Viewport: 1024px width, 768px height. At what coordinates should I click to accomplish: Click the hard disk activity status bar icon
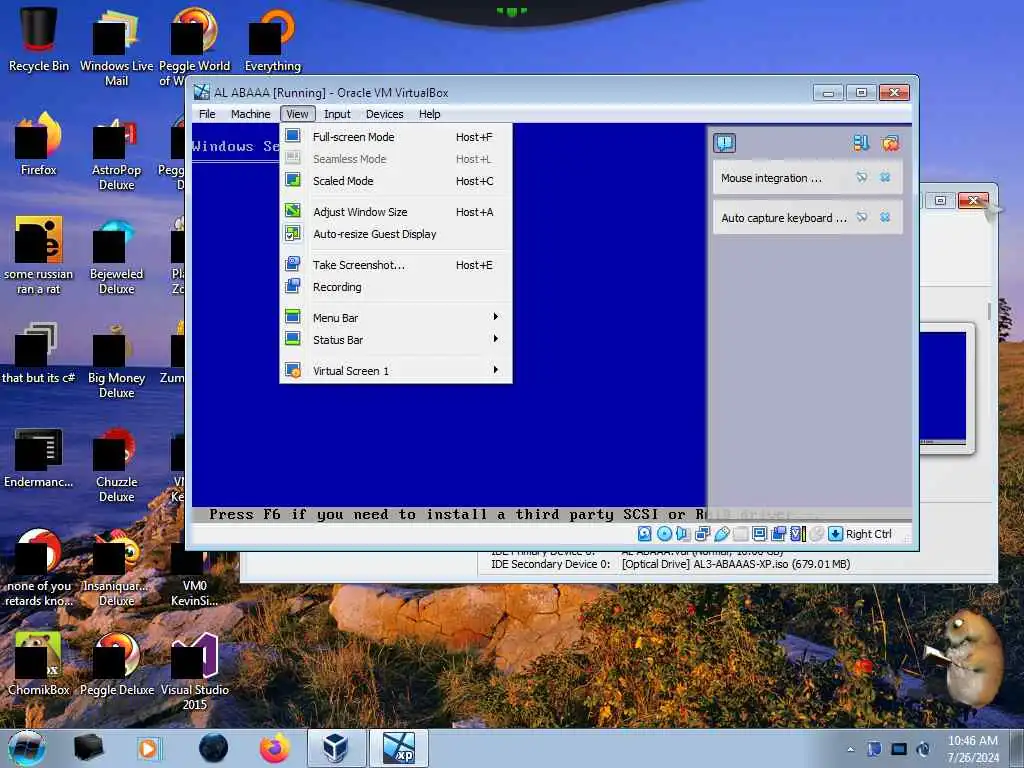644,534
